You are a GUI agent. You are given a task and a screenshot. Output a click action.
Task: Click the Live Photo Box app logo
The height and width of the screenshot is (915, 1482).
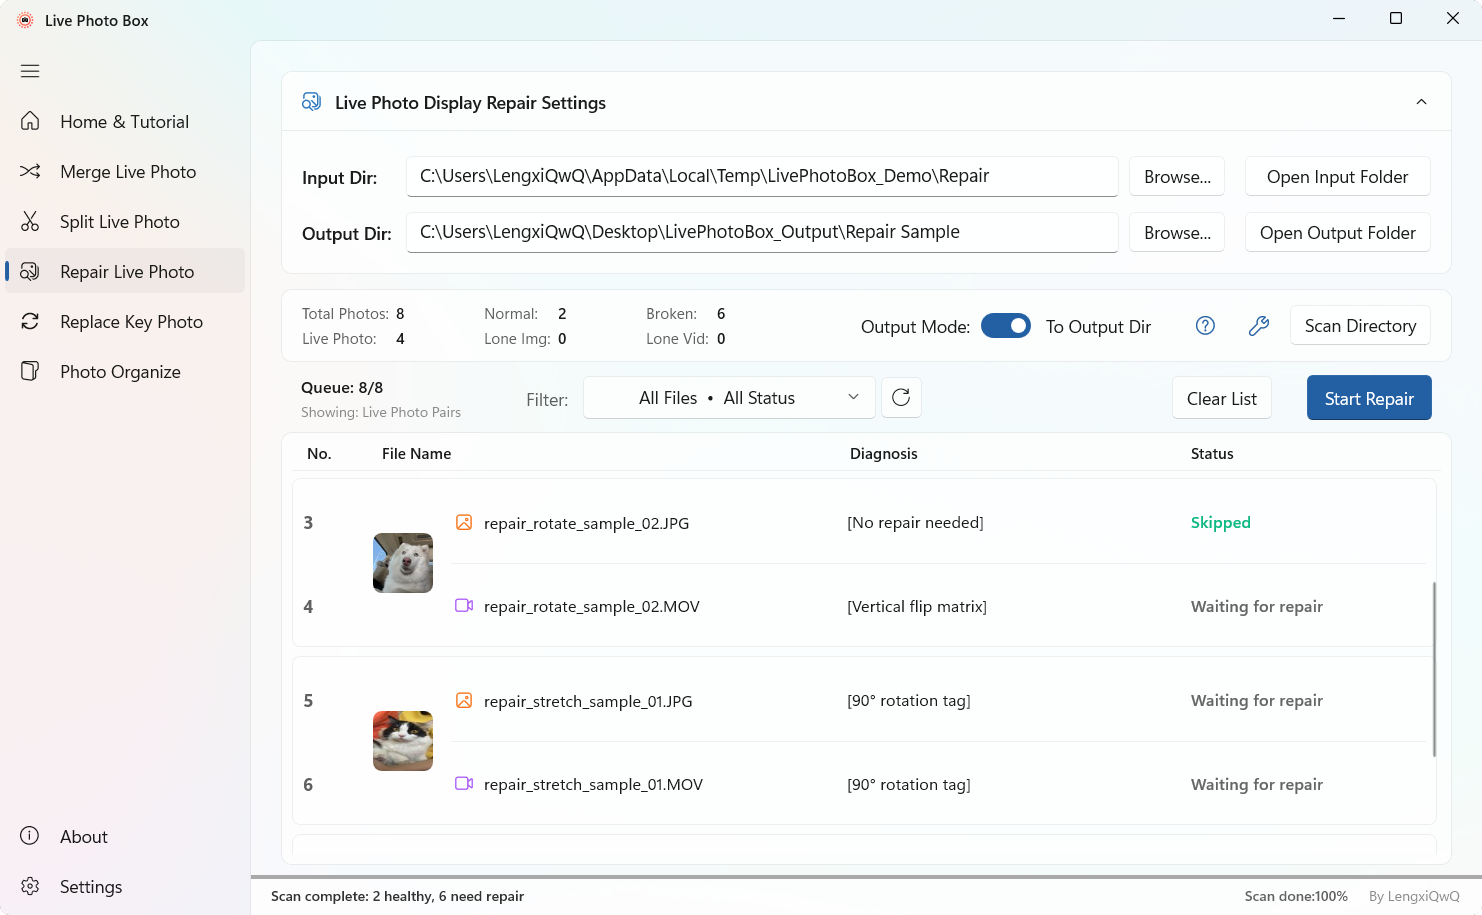(25, 20)
